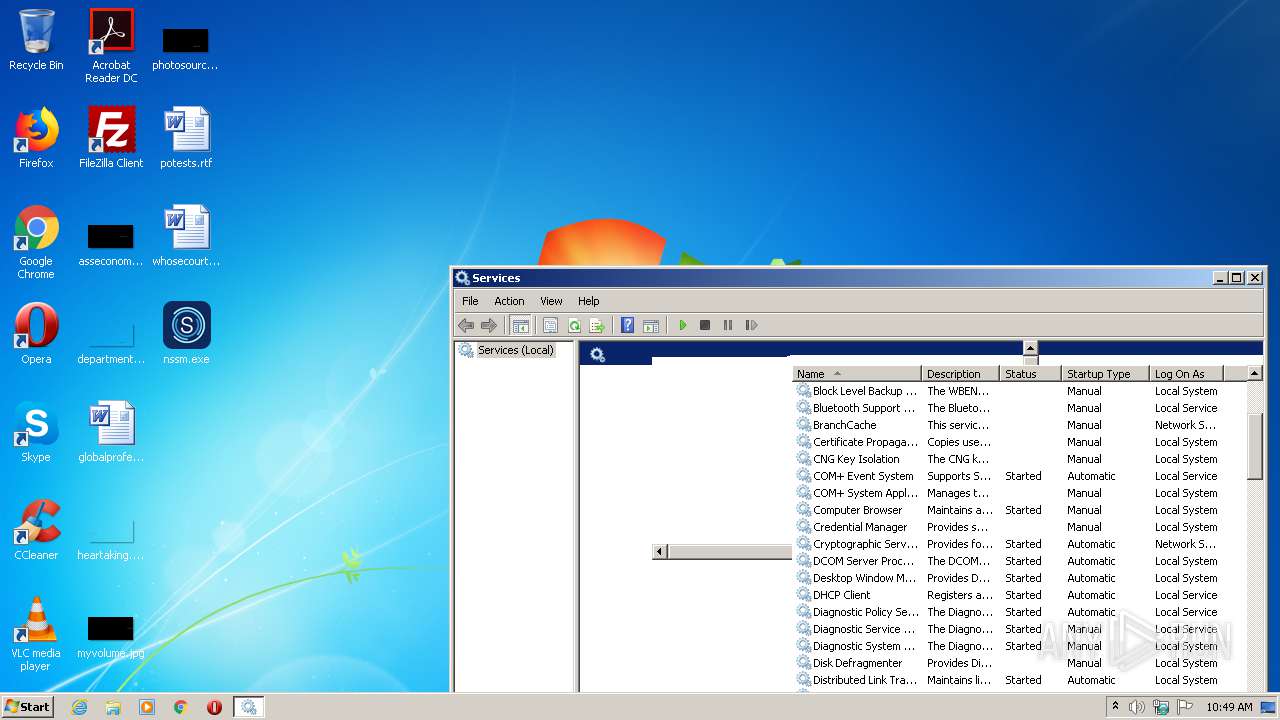Click the Forward arrow in Services toolbar
Screen dimensions: 1280x720
tap(489, 325)
